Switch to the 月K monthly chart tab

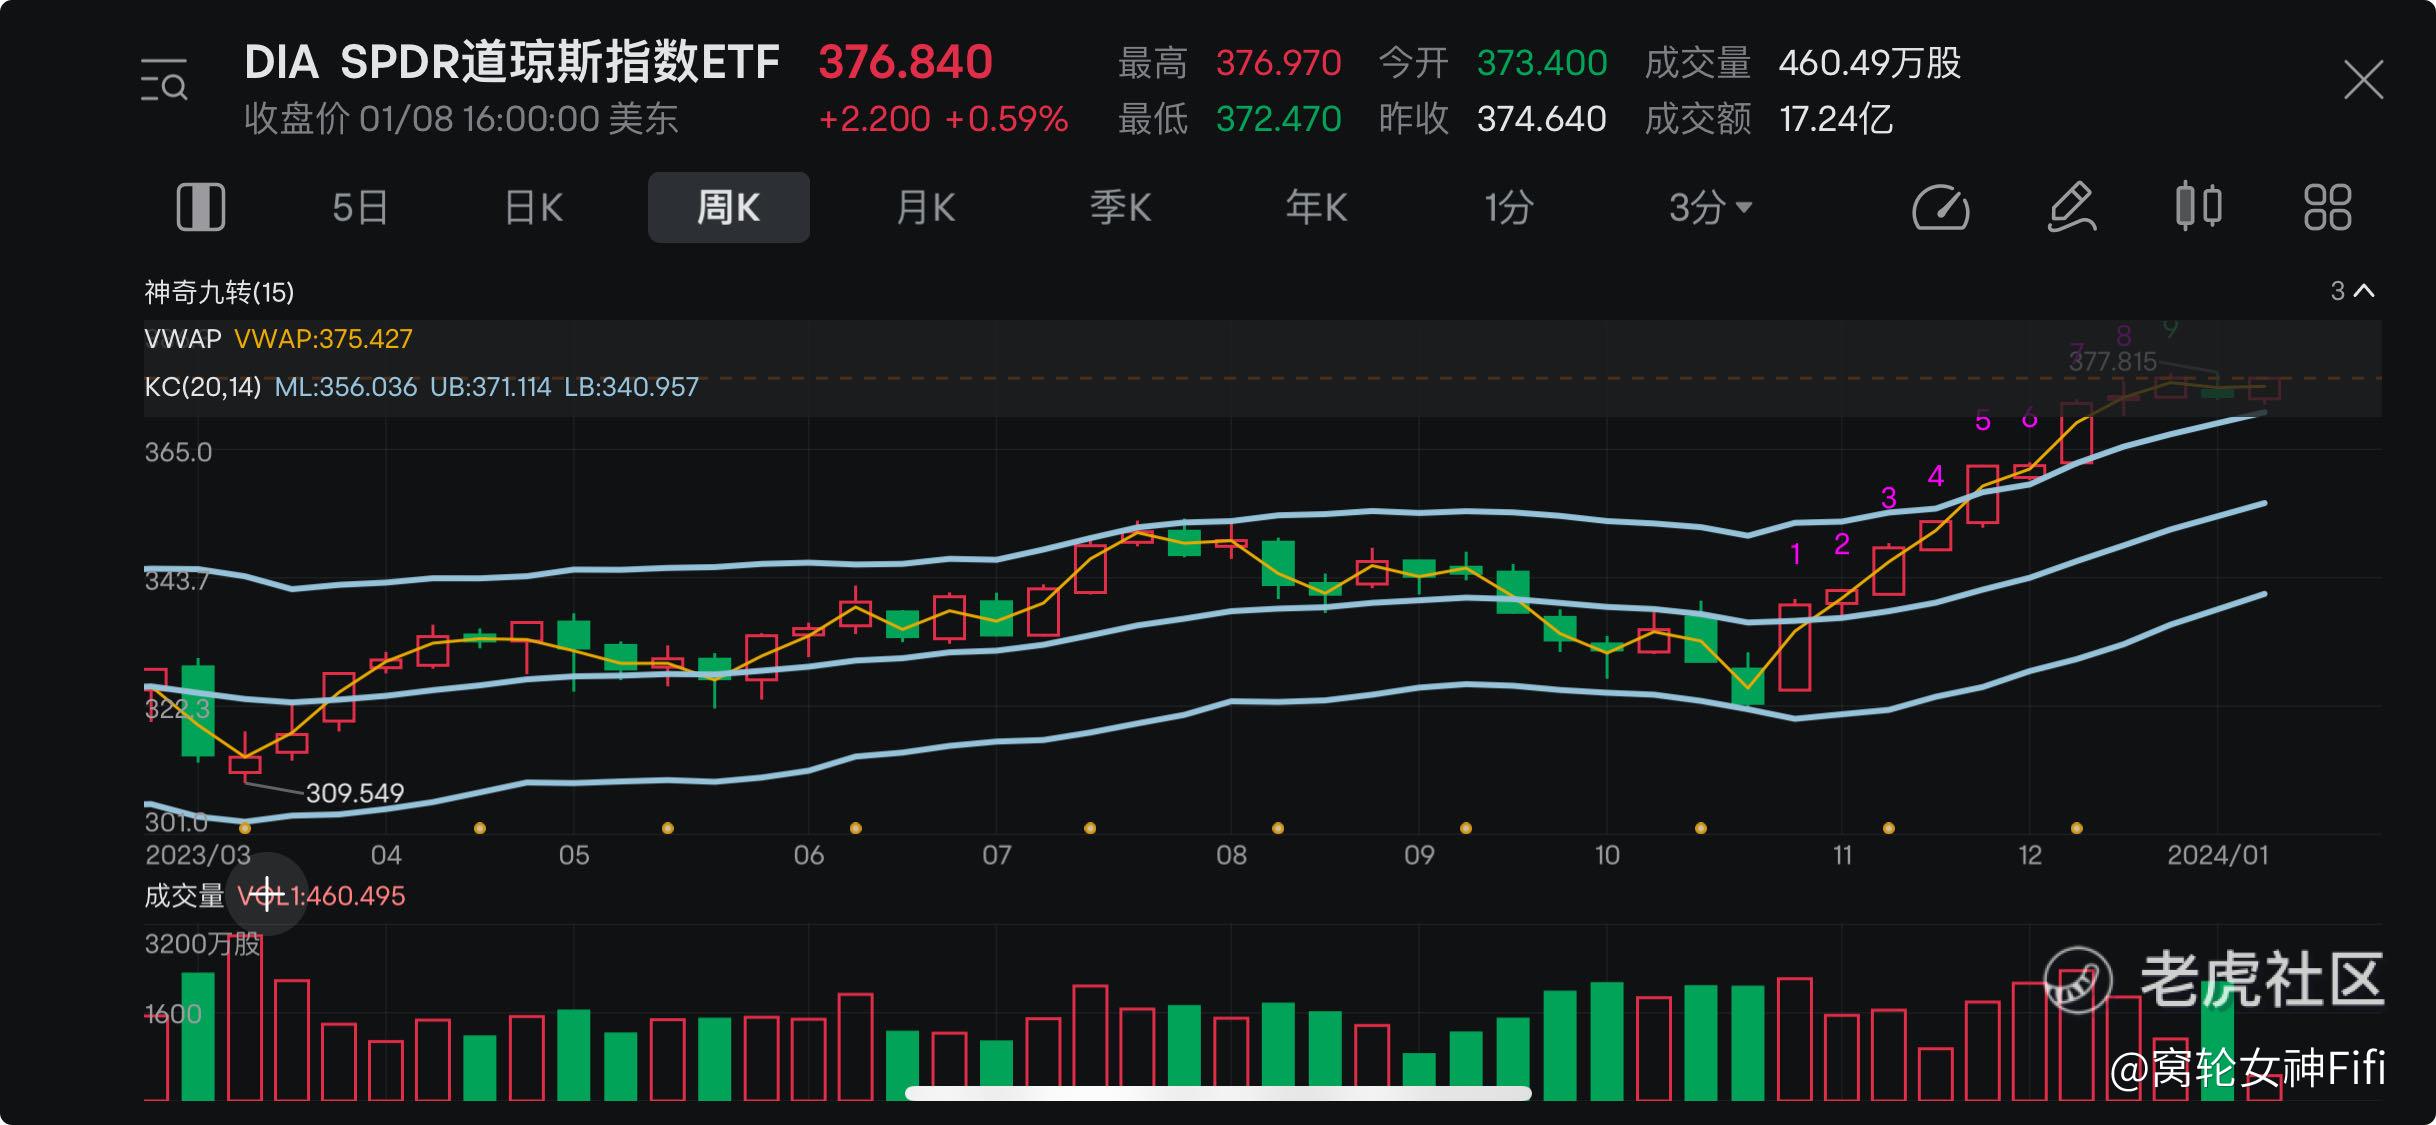926,208
